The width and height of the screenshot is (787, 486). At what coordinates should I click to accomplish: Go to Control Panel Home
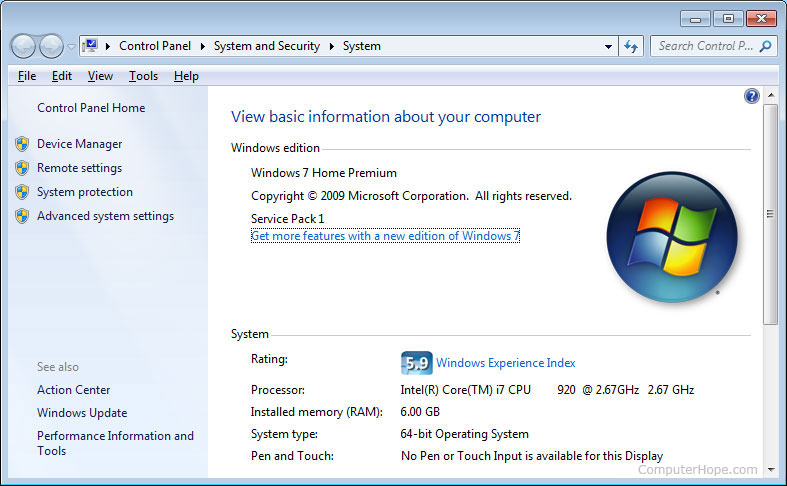pyautogui.click(x=91, y=108)
